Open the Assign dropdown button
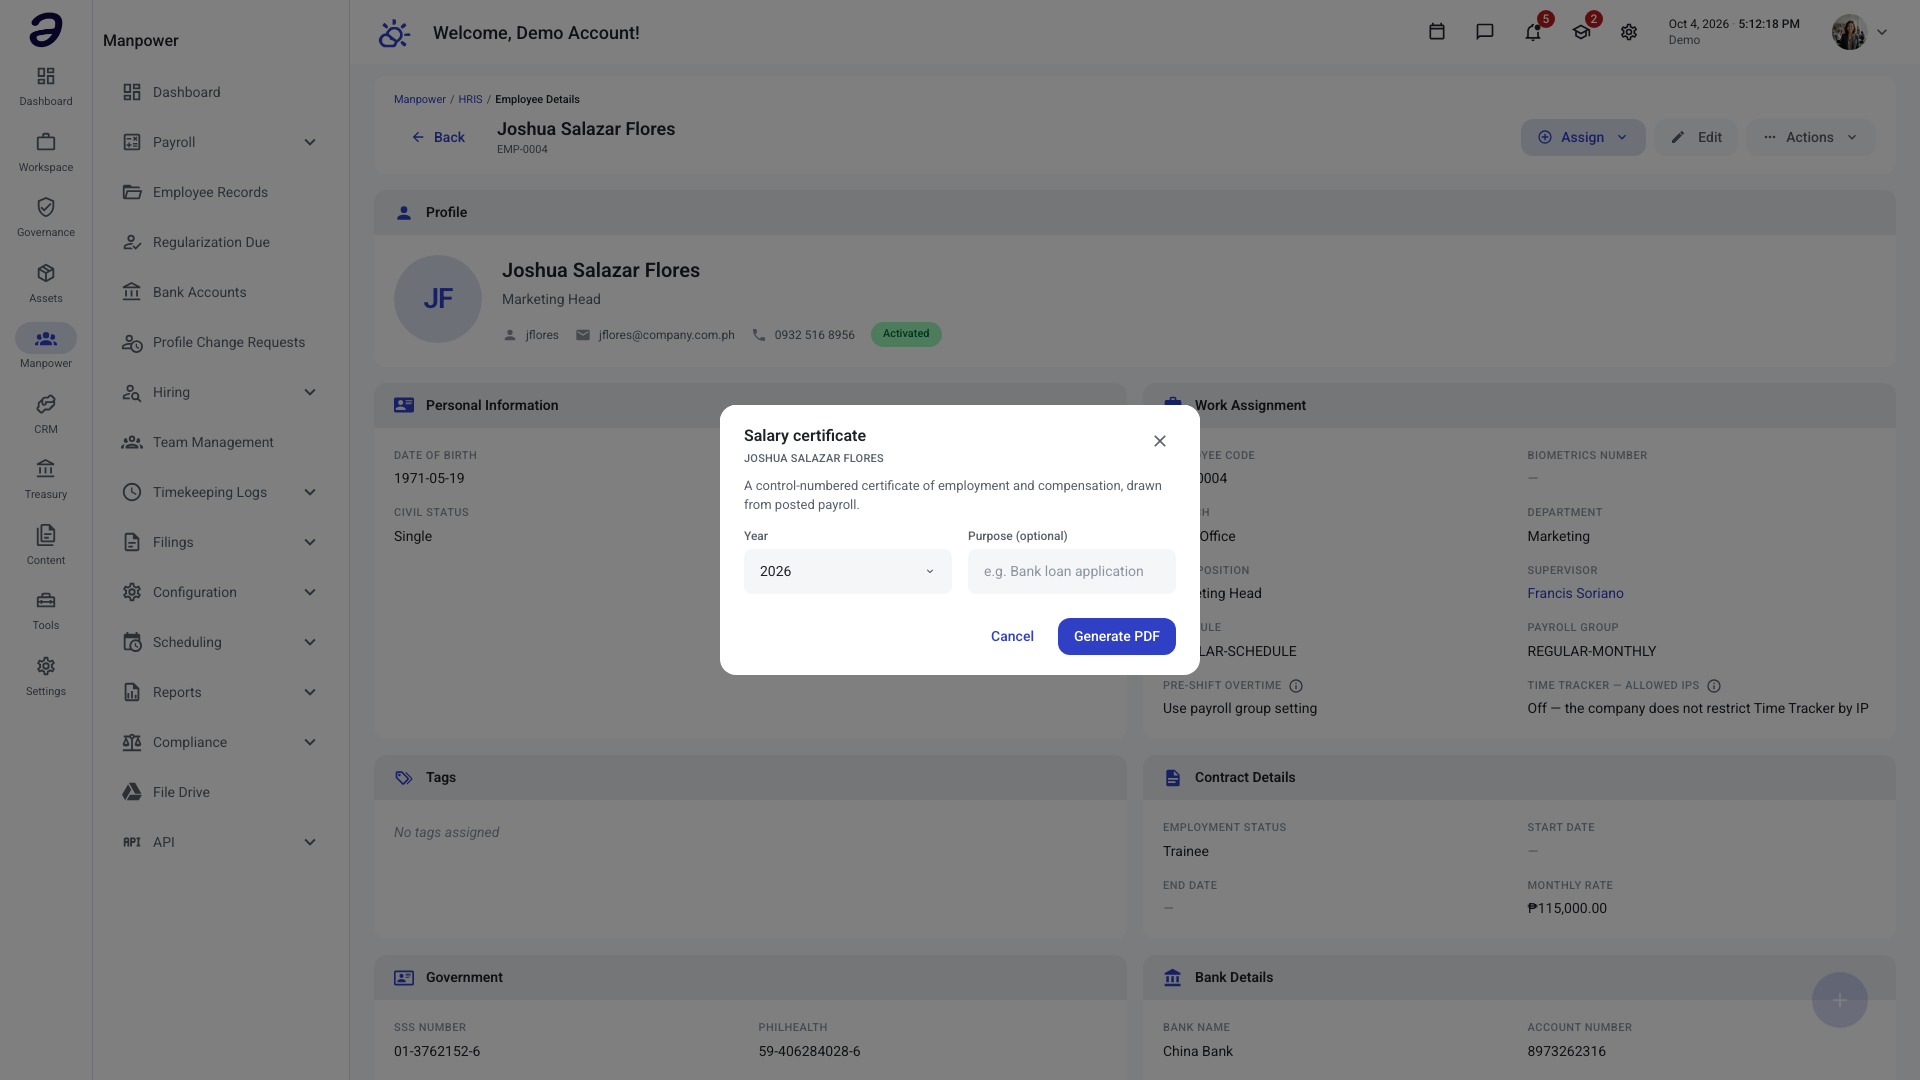 [1583, 137]
